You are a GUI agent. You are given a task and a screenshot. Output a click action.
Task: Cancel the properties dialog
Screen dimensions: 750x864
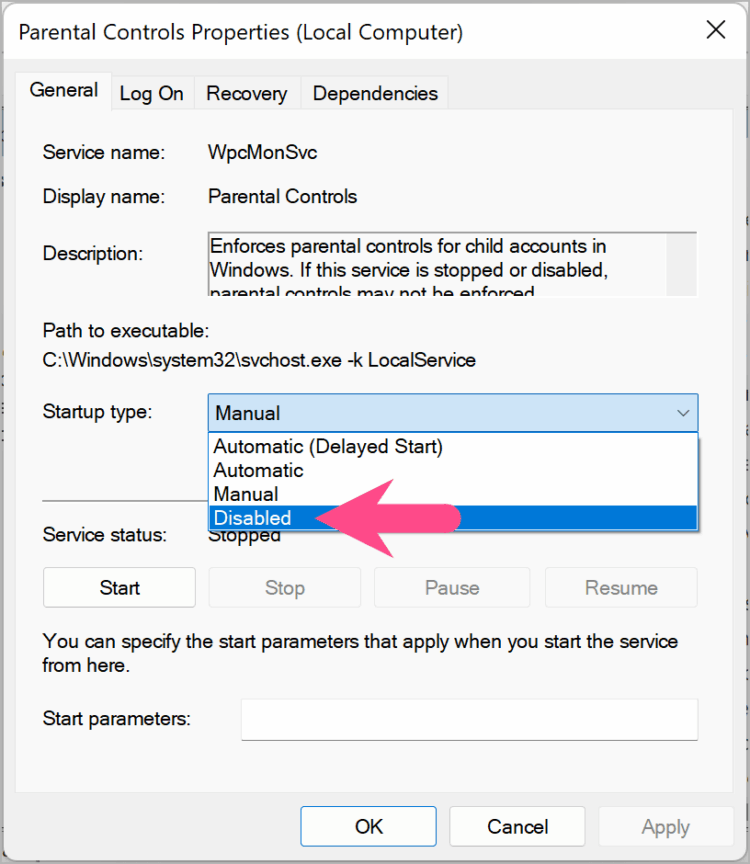pos(517,826)
